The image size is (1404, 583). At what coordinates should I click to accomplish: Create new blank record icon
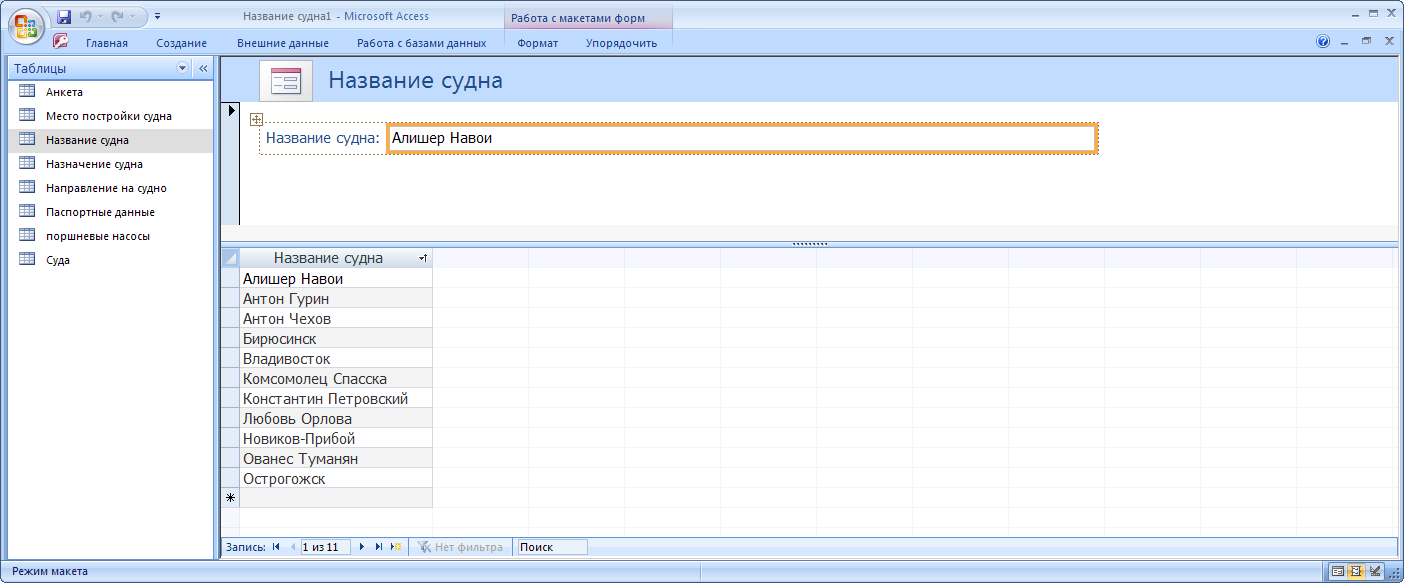coord(396,547)
